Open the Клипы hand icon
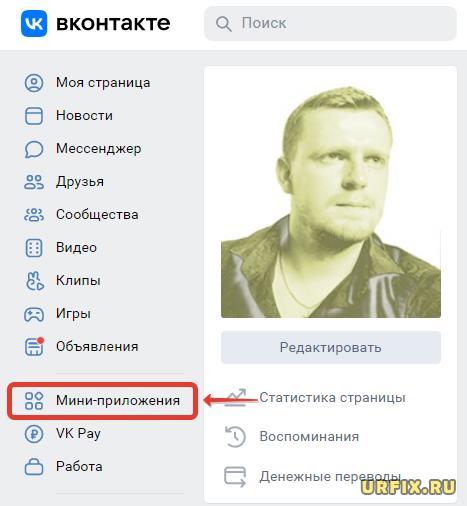The image size is (467, 506). [x=34, y=281]
